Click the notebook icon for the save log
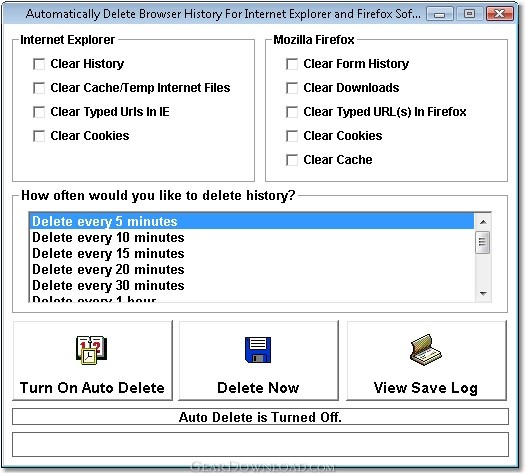 point(426,349)
